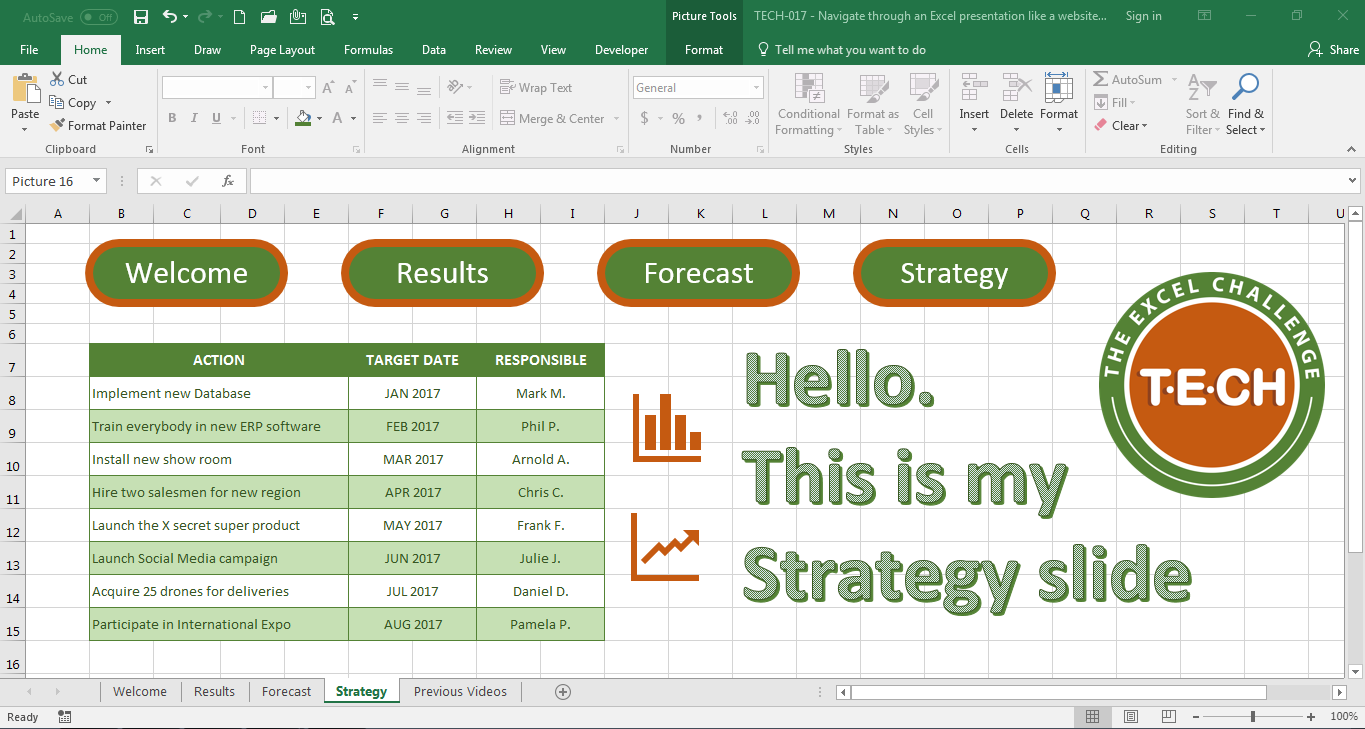Click the Save icon in Quick Access toolbar
This screenshot has height=729, width=1365.
(141, 16)
